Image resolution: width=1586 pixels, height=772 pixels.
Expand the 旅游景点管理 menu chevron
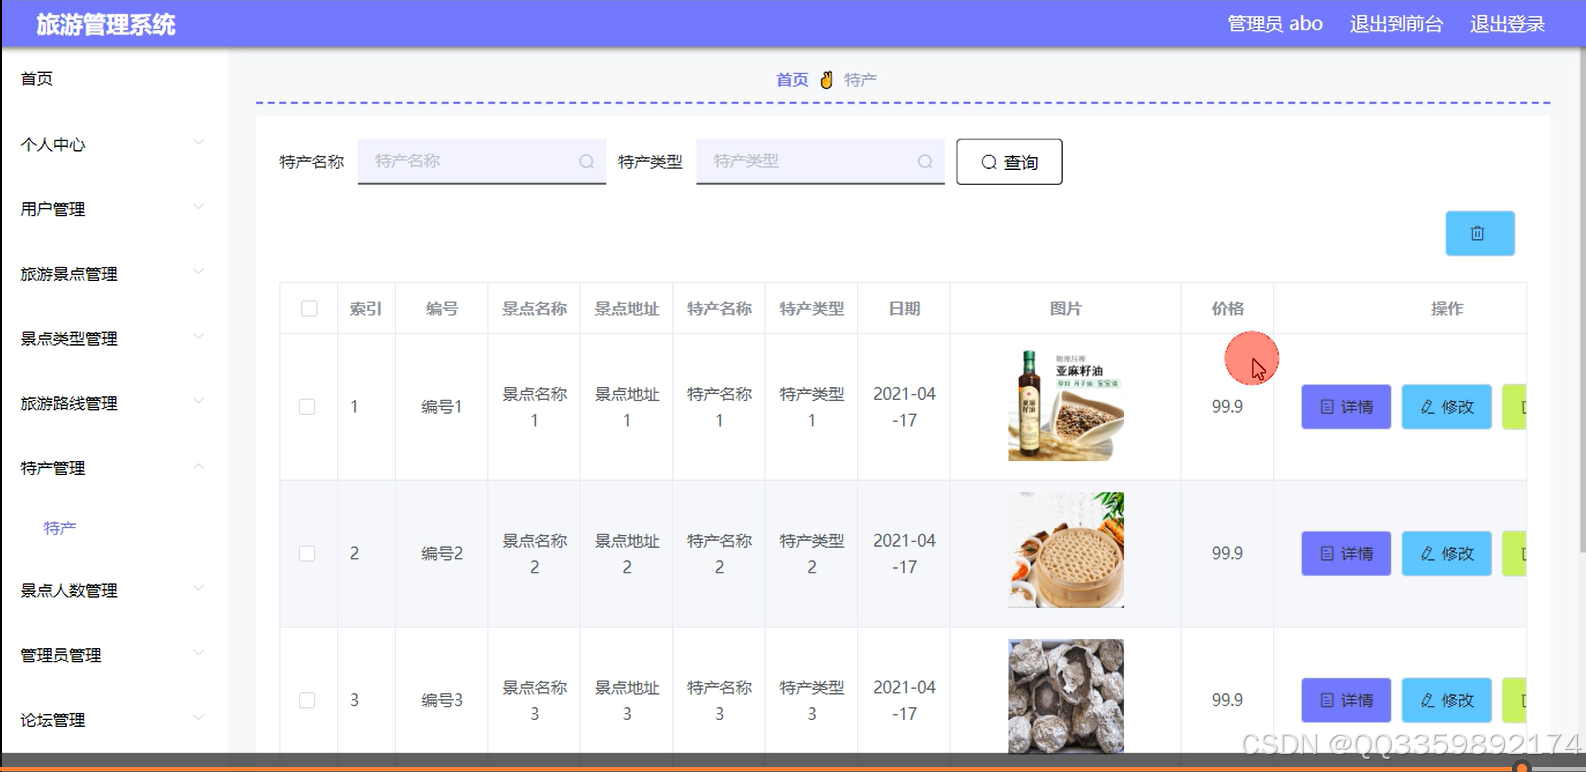(x=198, y=271)
